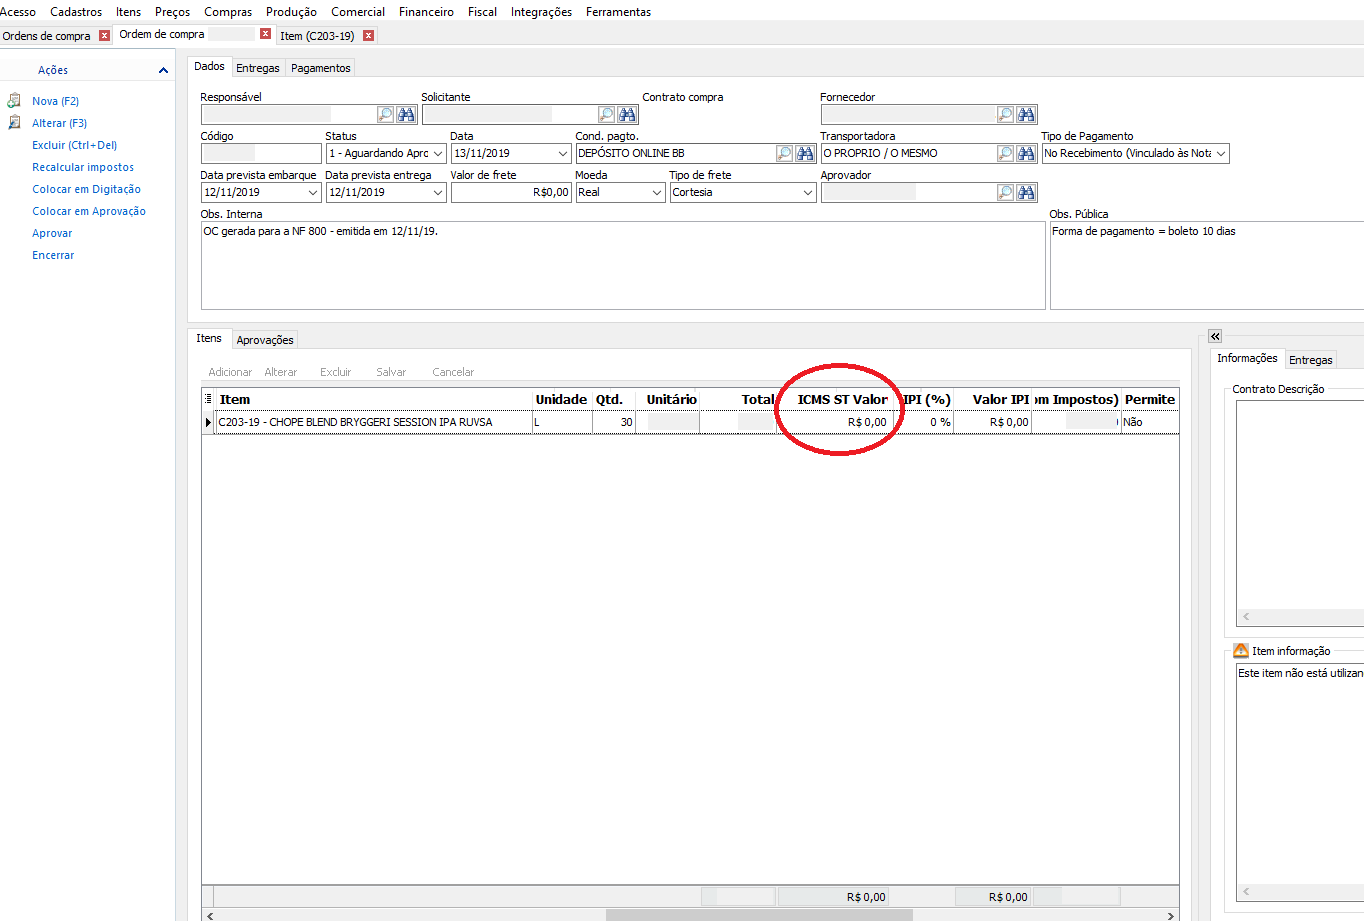Open the Financeiro menu
Image resolution: width=1364 pixels, height=921 pixels.
426,12
